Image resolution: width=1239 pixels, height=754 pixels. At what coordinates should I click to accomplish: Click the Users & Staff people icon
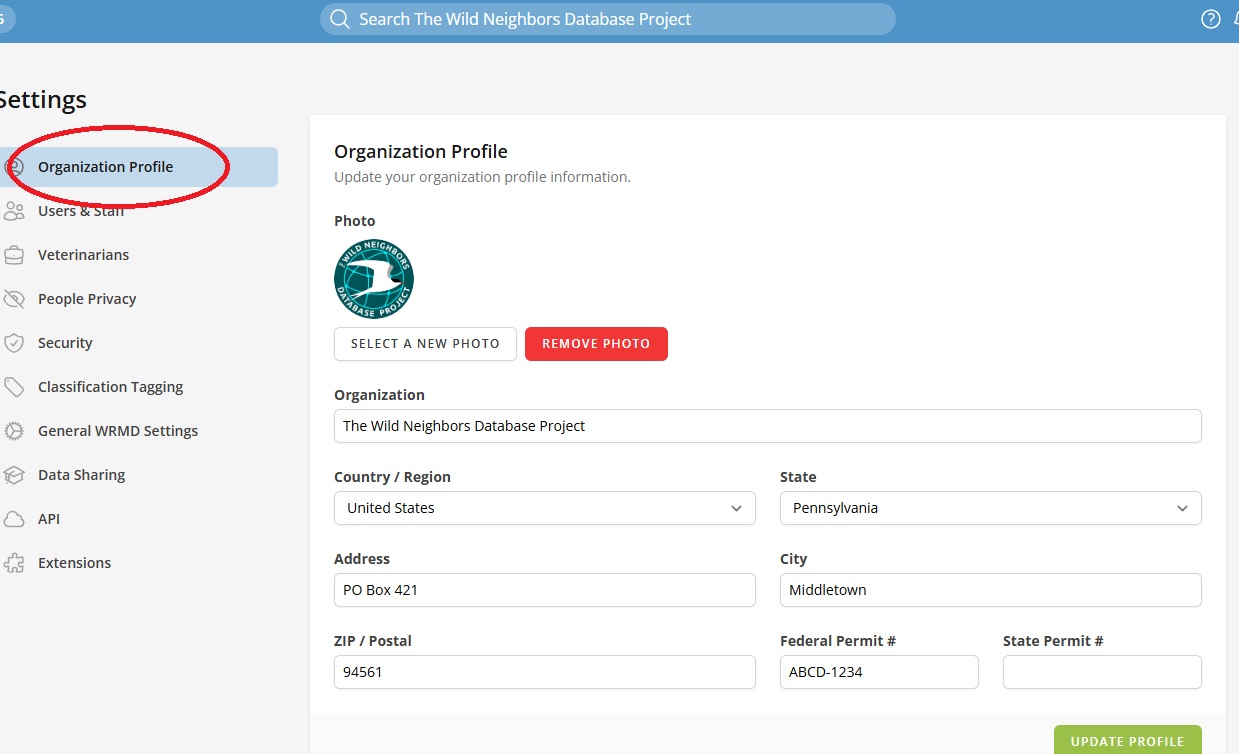click(x=14, y=211)
